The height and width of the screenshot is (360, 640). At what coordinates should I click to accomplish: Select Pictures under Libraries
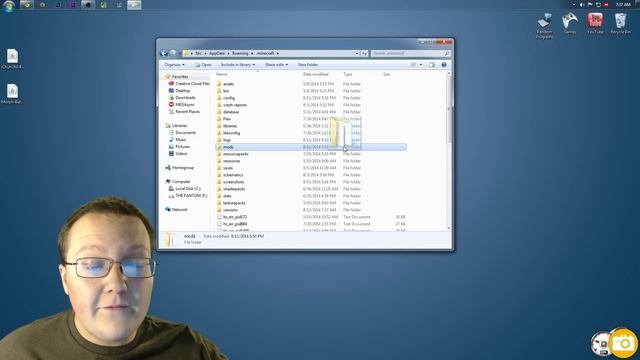(x=180, y=147)
